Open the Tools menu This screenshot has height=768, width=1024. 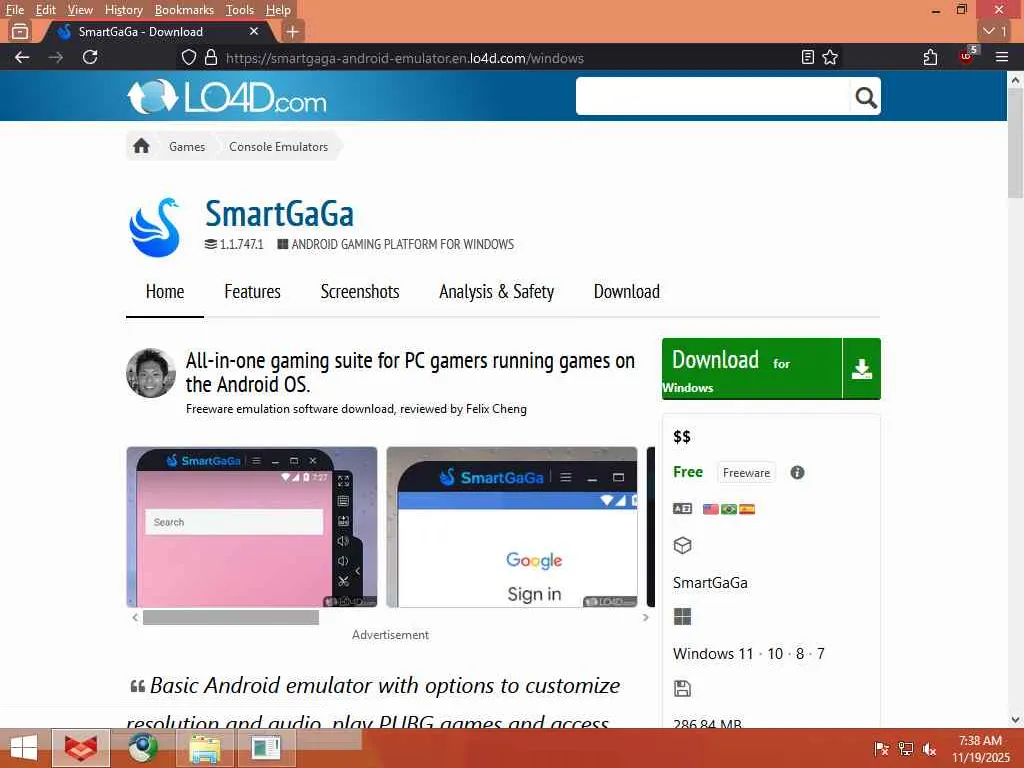[240, 10]
